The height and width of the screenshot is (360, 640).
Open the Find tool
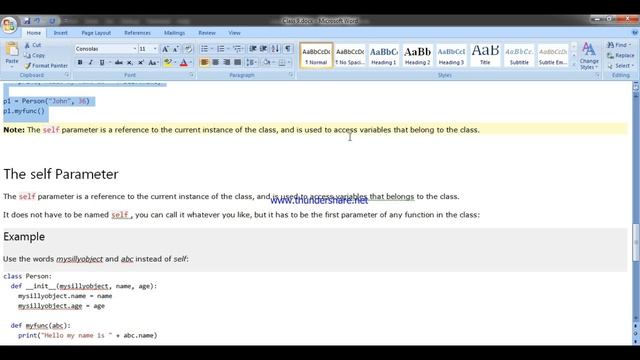[619, 45]
